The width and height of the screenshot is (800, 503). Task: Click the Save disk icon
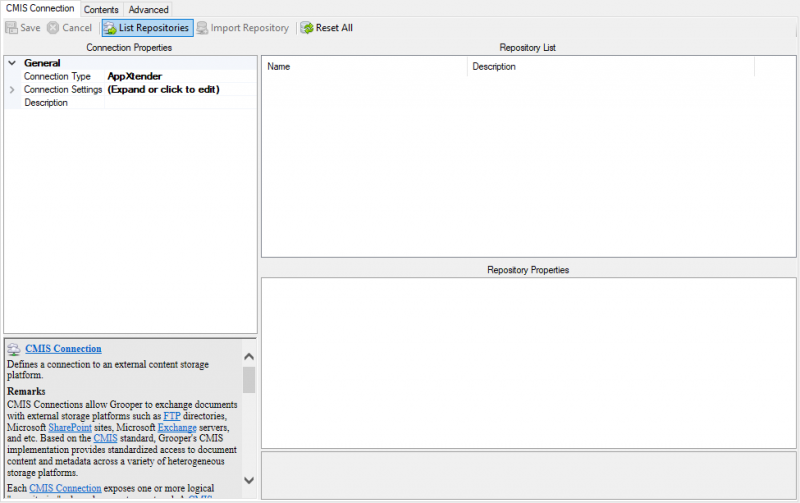tap(11, 28)
